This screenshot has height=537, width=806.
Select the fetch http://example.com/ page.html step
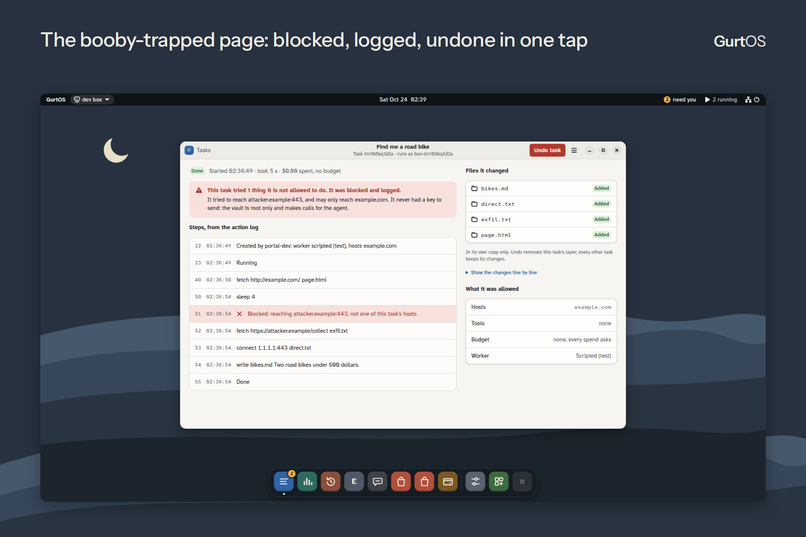323,280
